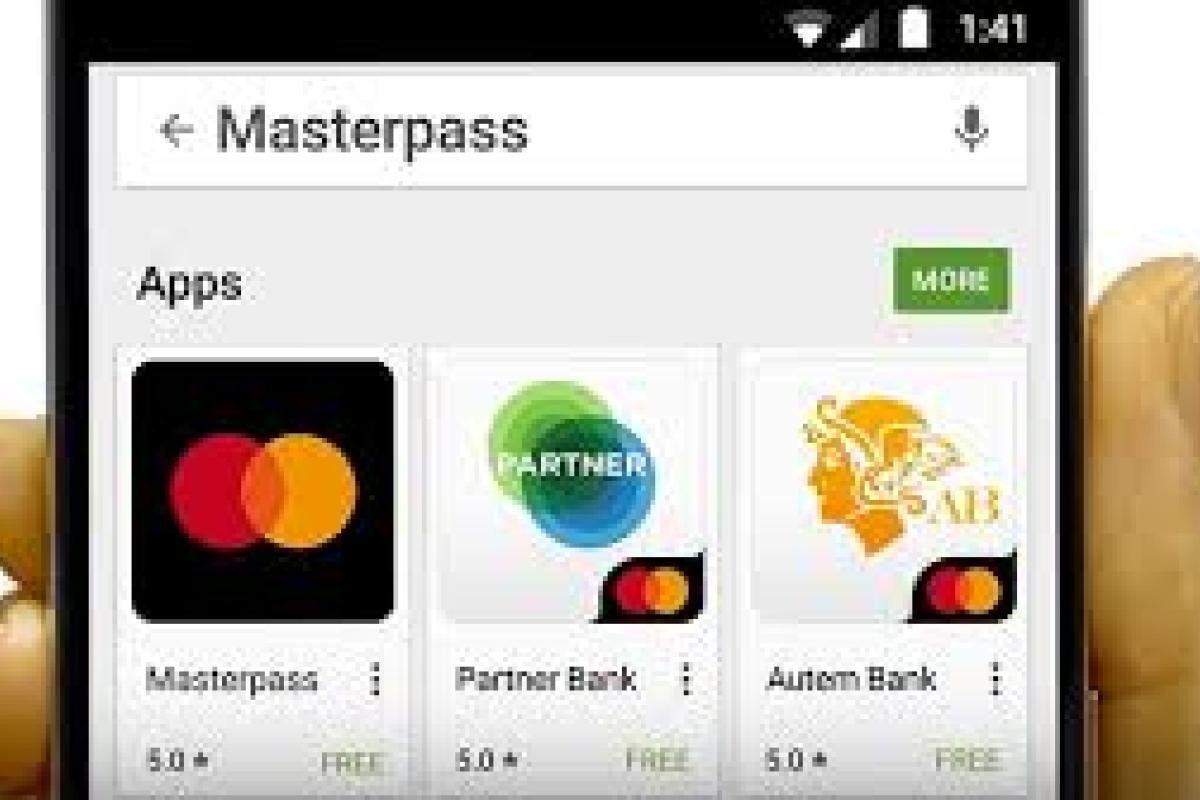Open the Partner Bank app icon
Viewport: 1200px width, 800px height.
click(x=572, y=491)
